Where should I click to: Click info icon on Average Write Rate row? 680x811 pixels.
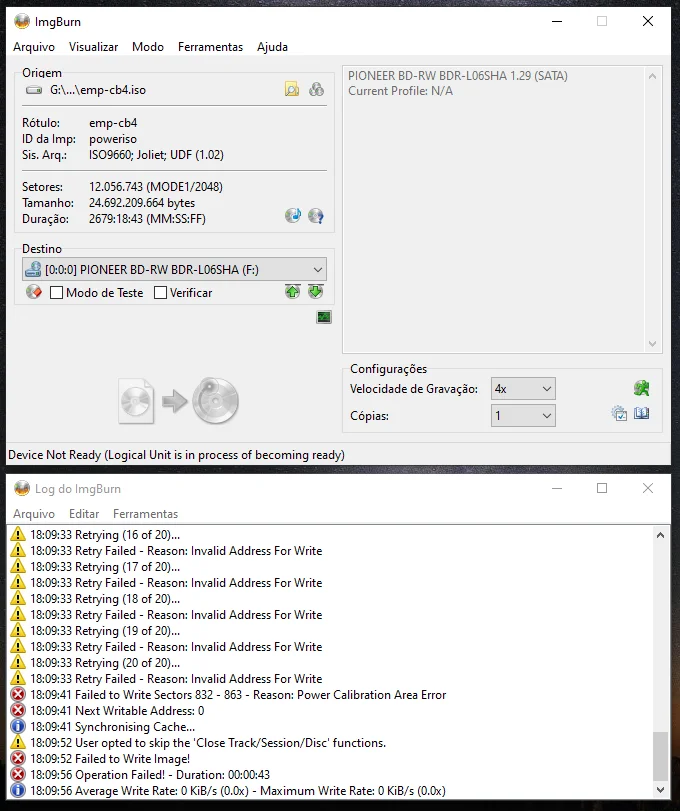(x=18, y=791)
